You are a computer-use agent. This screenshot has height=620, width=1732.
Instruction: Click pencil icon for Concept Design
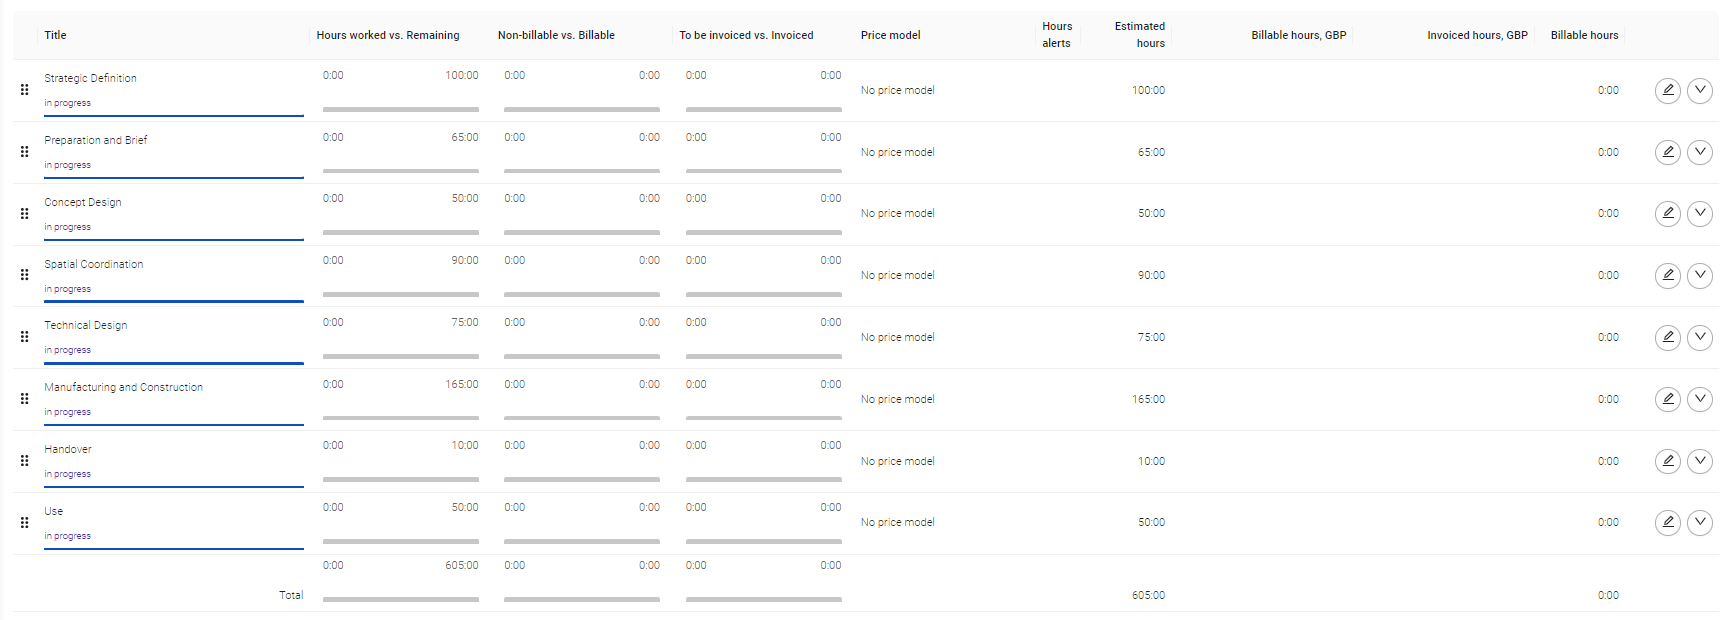coord(1668,214)
